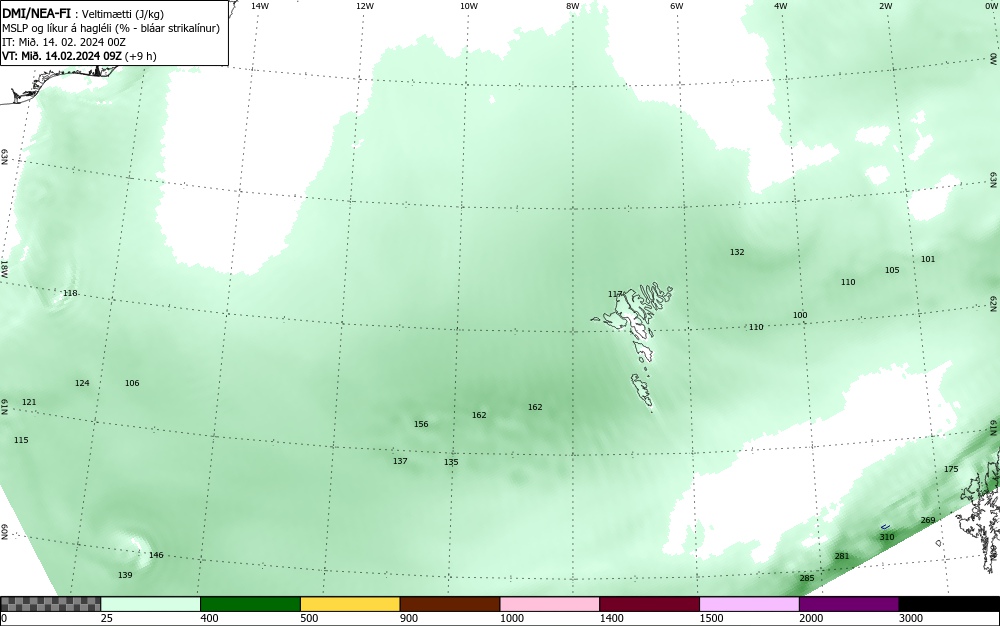The height and width of the screenshot is (626, 1000).
Task: Select the CAPE value '269'
Action: 928,520
